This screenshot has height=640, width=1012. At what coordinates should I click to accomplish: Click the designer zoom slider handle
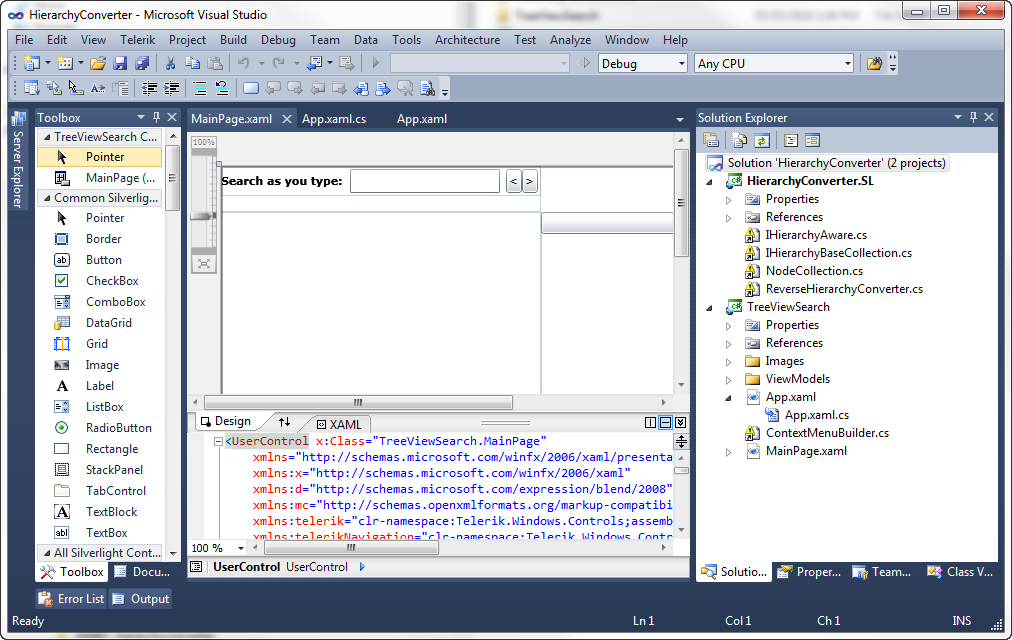tap(203, 216)
